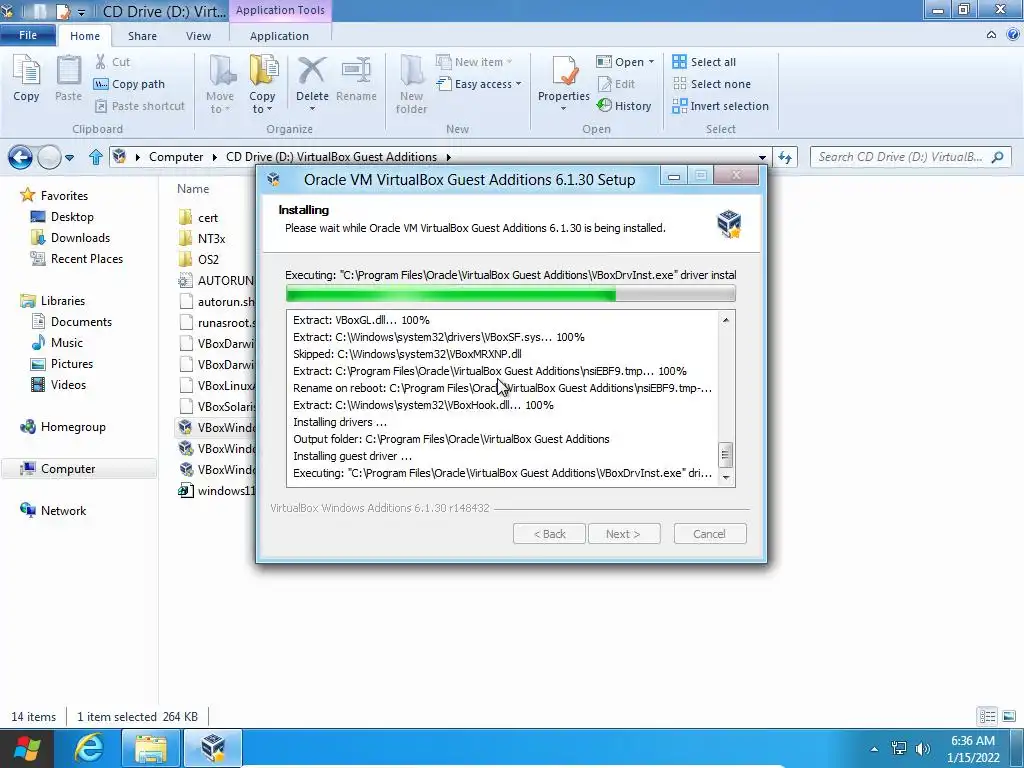The height and width of the screenshot is (768, 1024).
Task: Open File Explorer taskbar icon
Action: [151, 748]
